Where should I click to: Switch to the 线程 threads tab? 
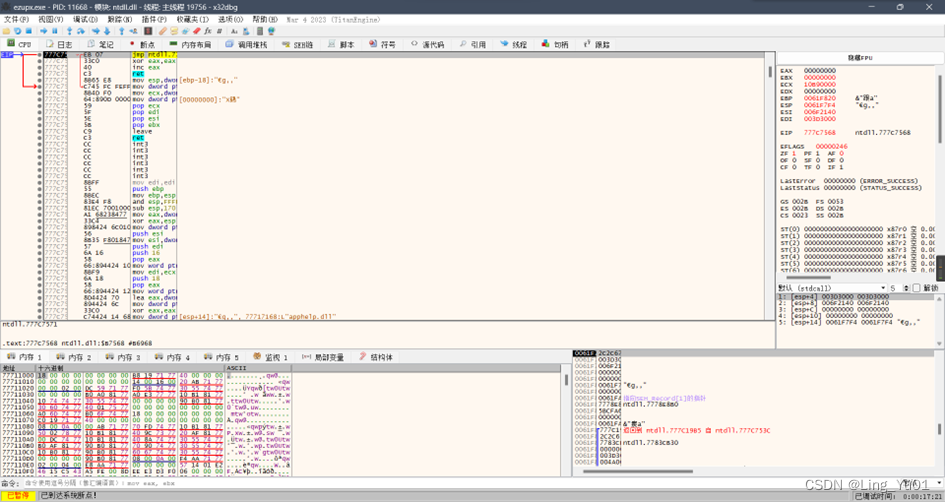click(x=514, y=44)
